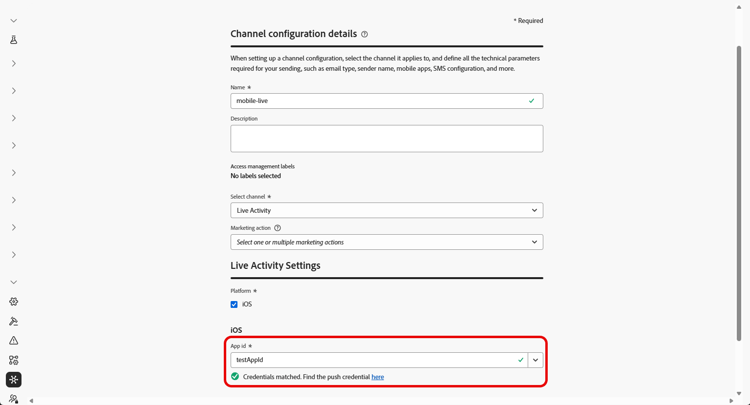Expand the second sidebar chevron item
This screenshot has width=750, height=405.
[x=14, y=91]
